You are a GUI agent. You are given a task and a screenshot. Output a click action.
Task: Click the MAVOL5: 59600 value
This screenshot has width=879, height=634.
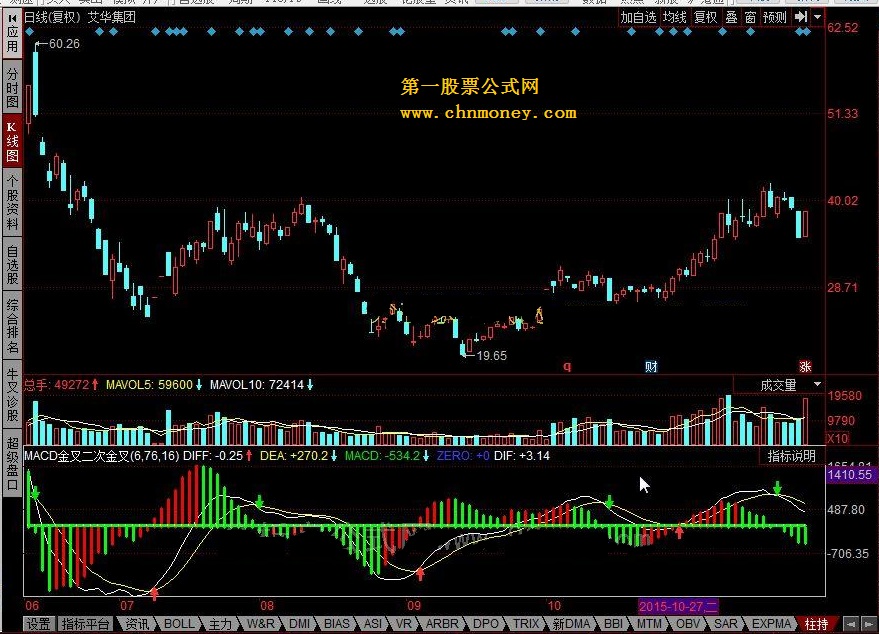click(150, 385)
